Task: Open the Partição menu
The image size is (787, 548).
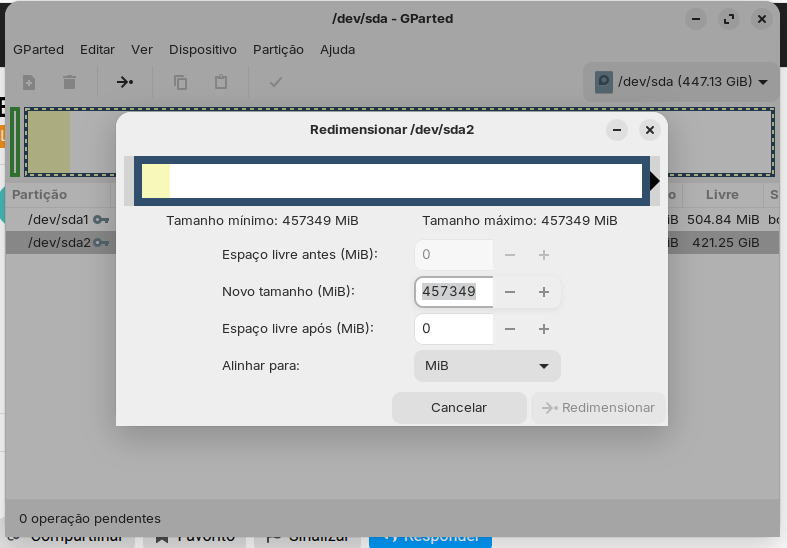Action: (x=278, y=49)
